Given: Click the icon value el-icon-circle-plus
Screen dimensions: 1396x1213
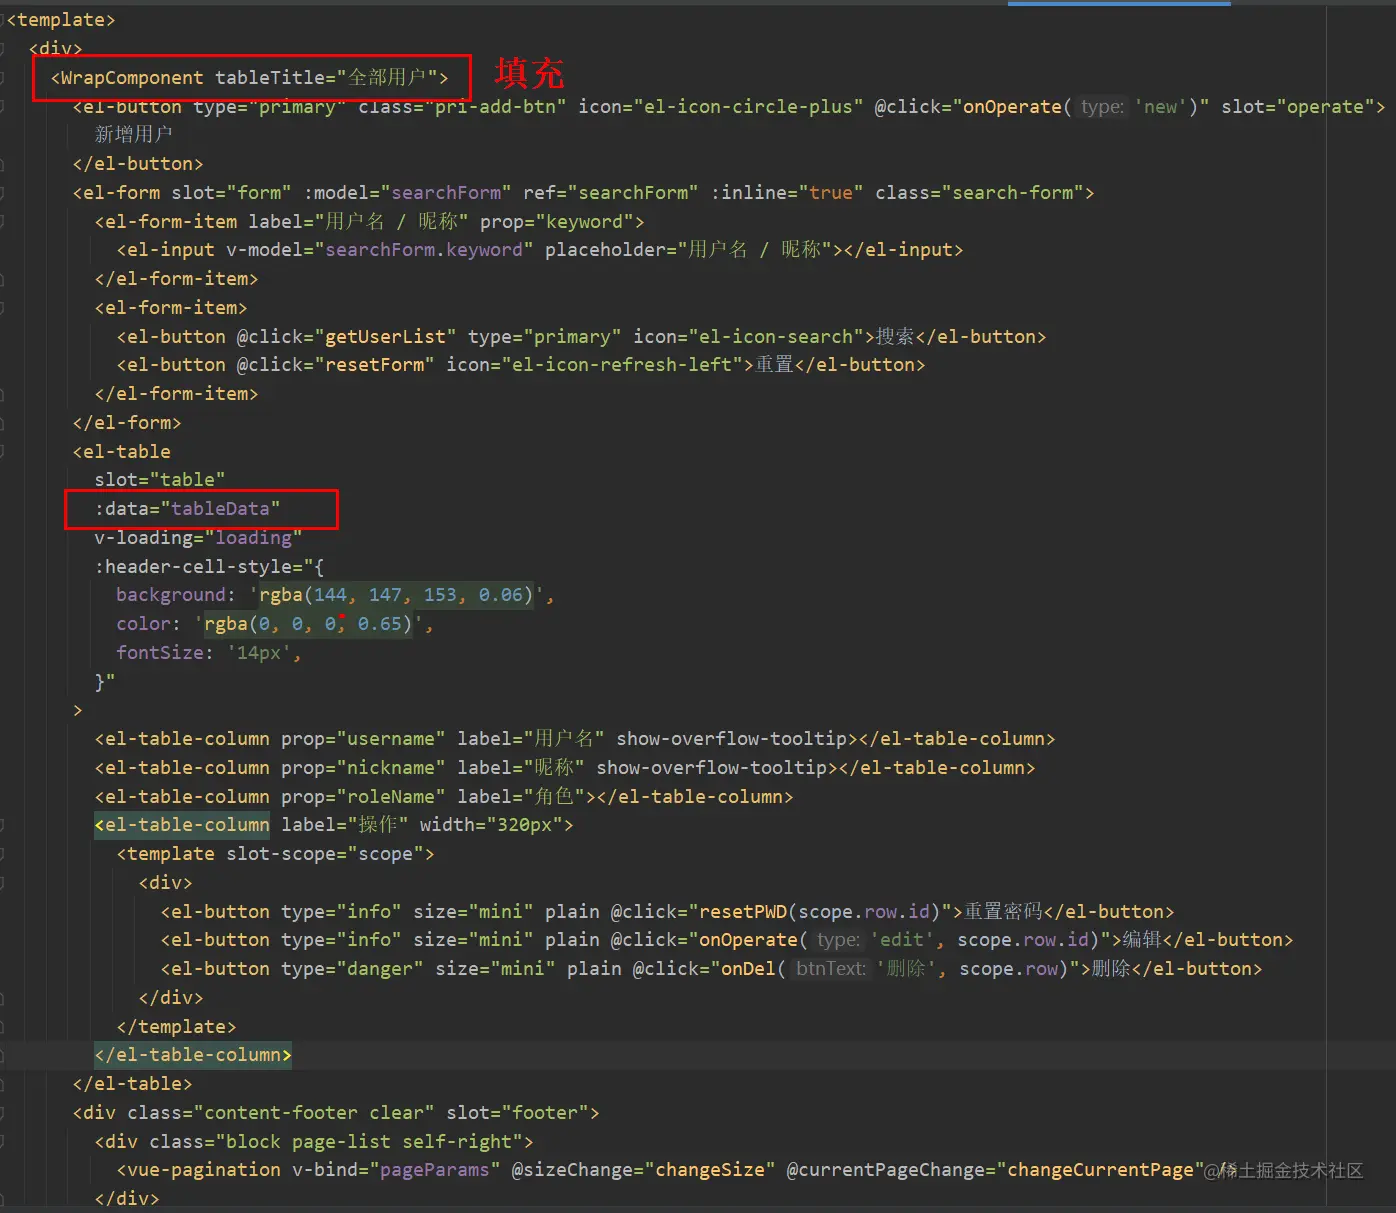Looking at the screenshot, I should pos(748,107).
